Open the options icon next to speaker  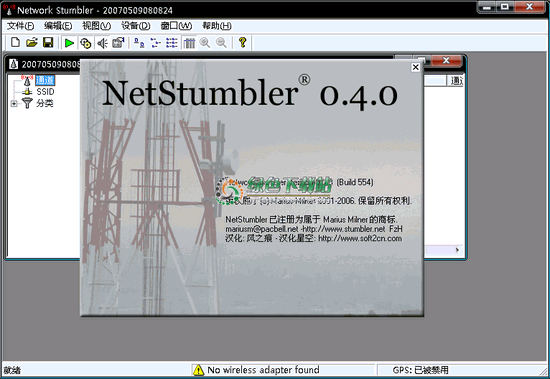tap(118, 43)
